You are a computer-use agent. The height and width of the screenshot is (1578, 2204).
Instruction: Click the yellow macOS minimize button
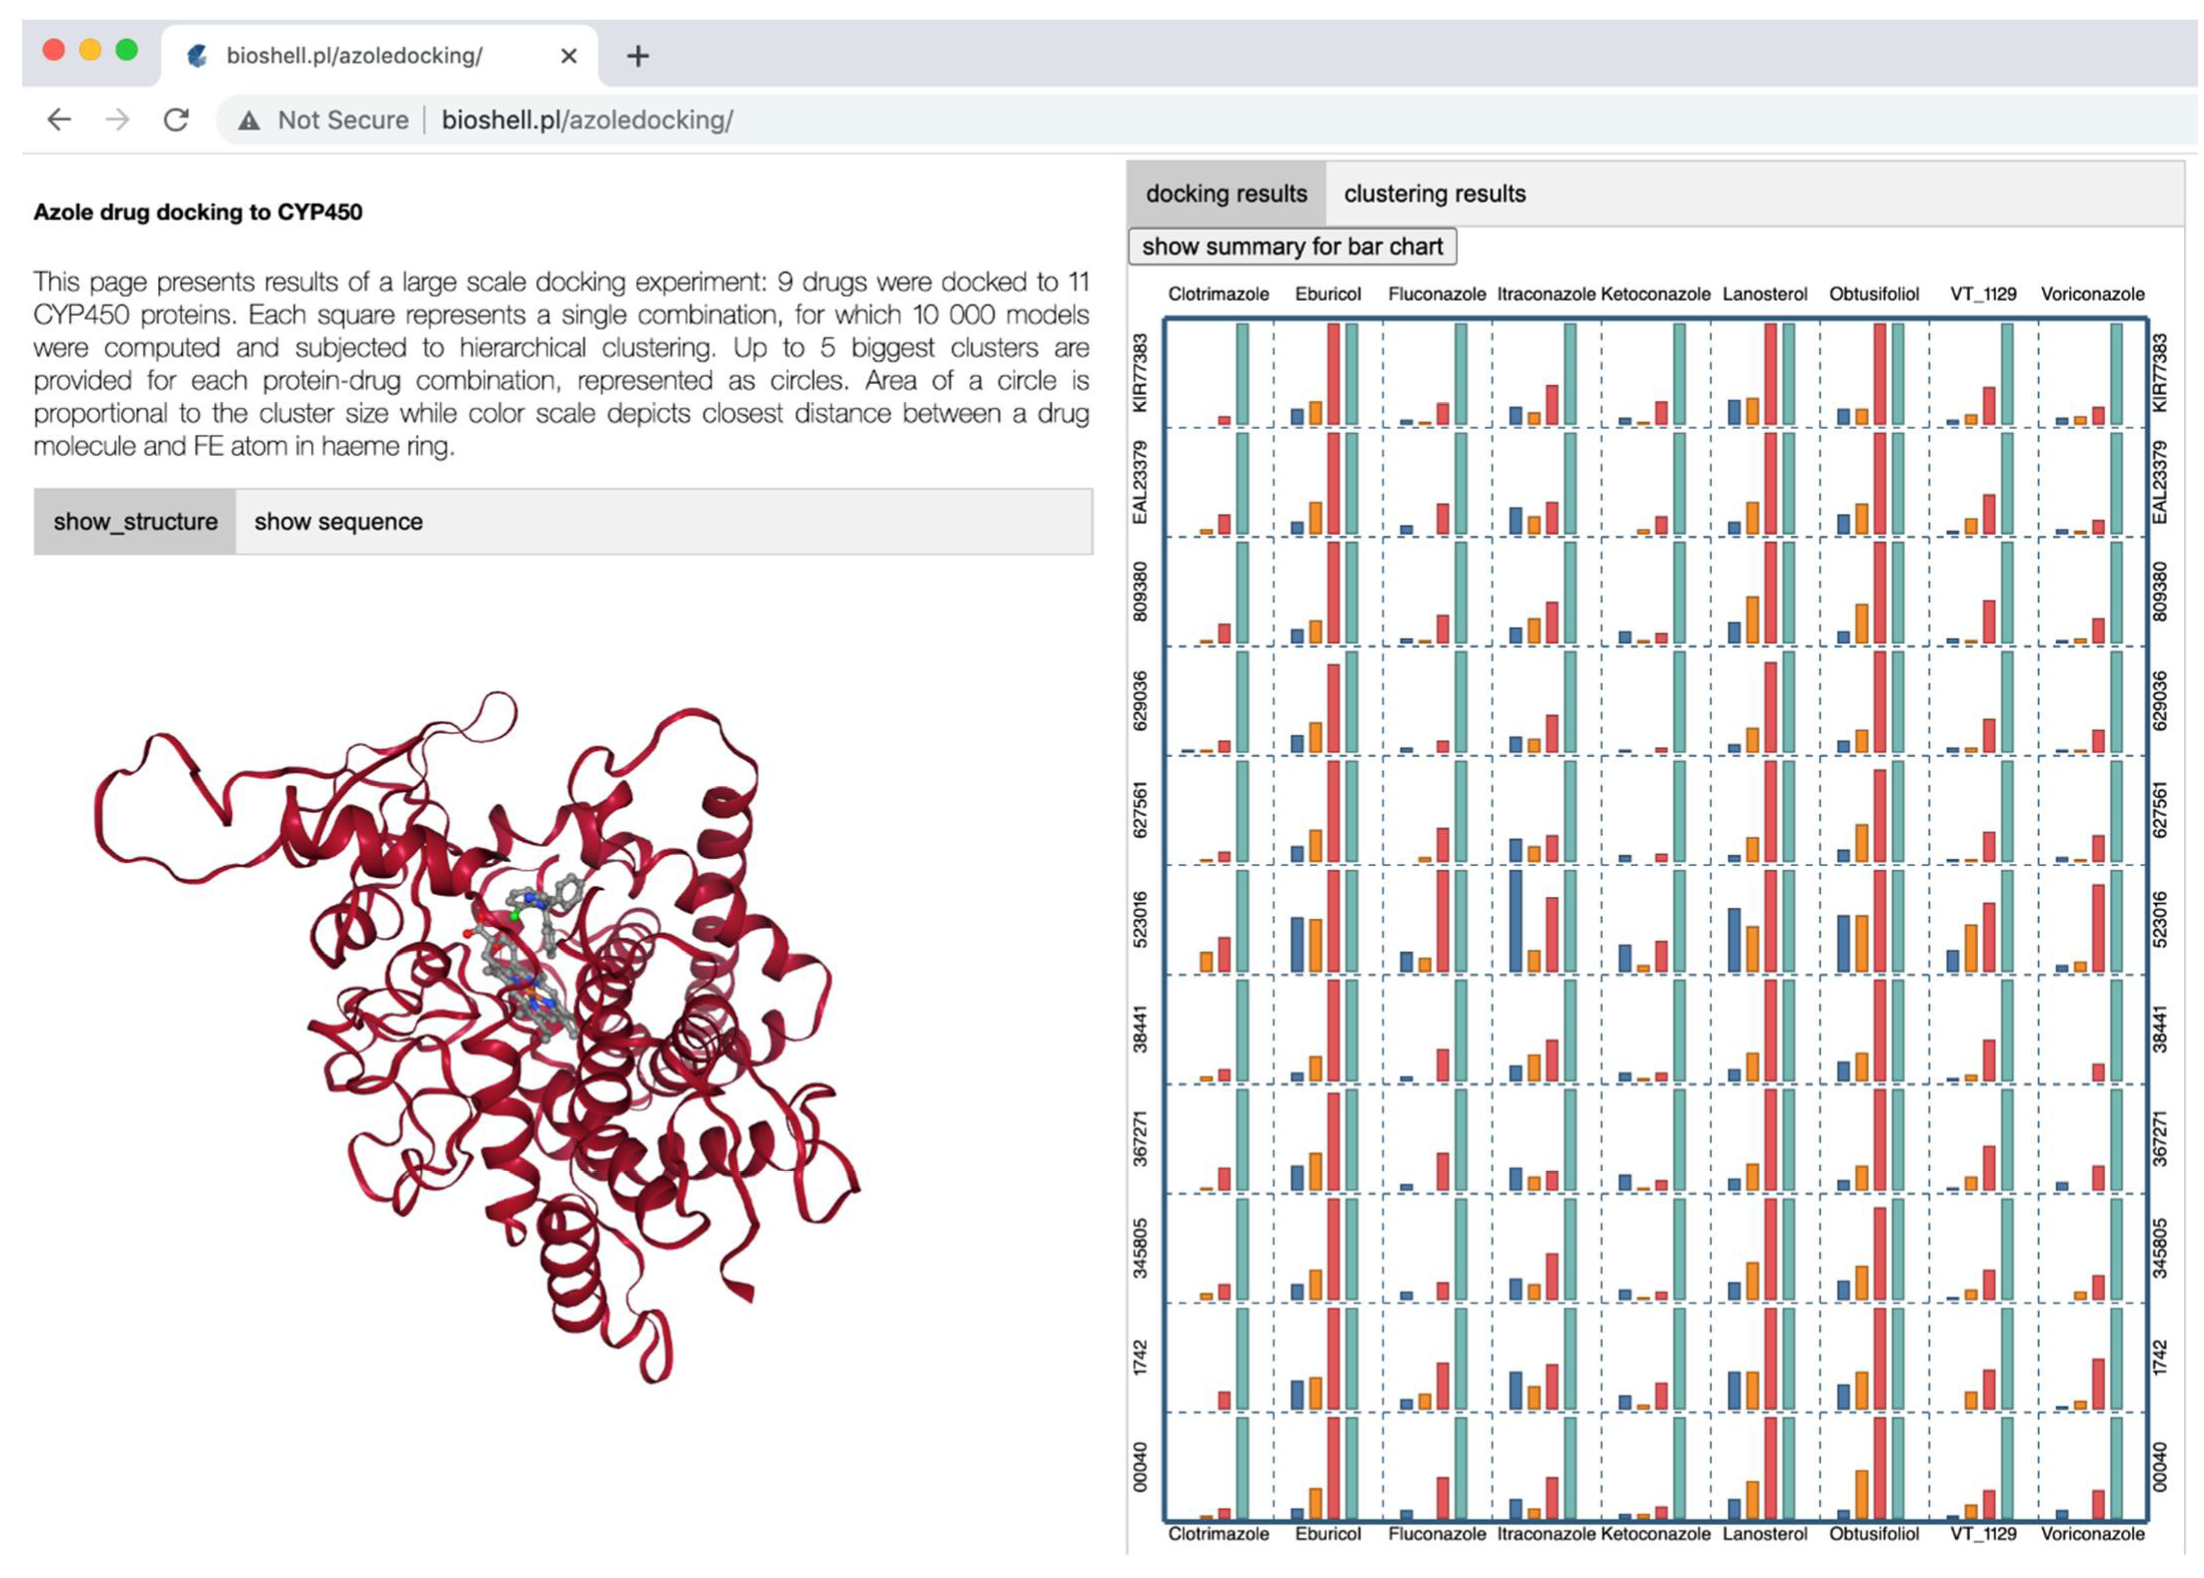pyautogui.click(x=90, y=50)
